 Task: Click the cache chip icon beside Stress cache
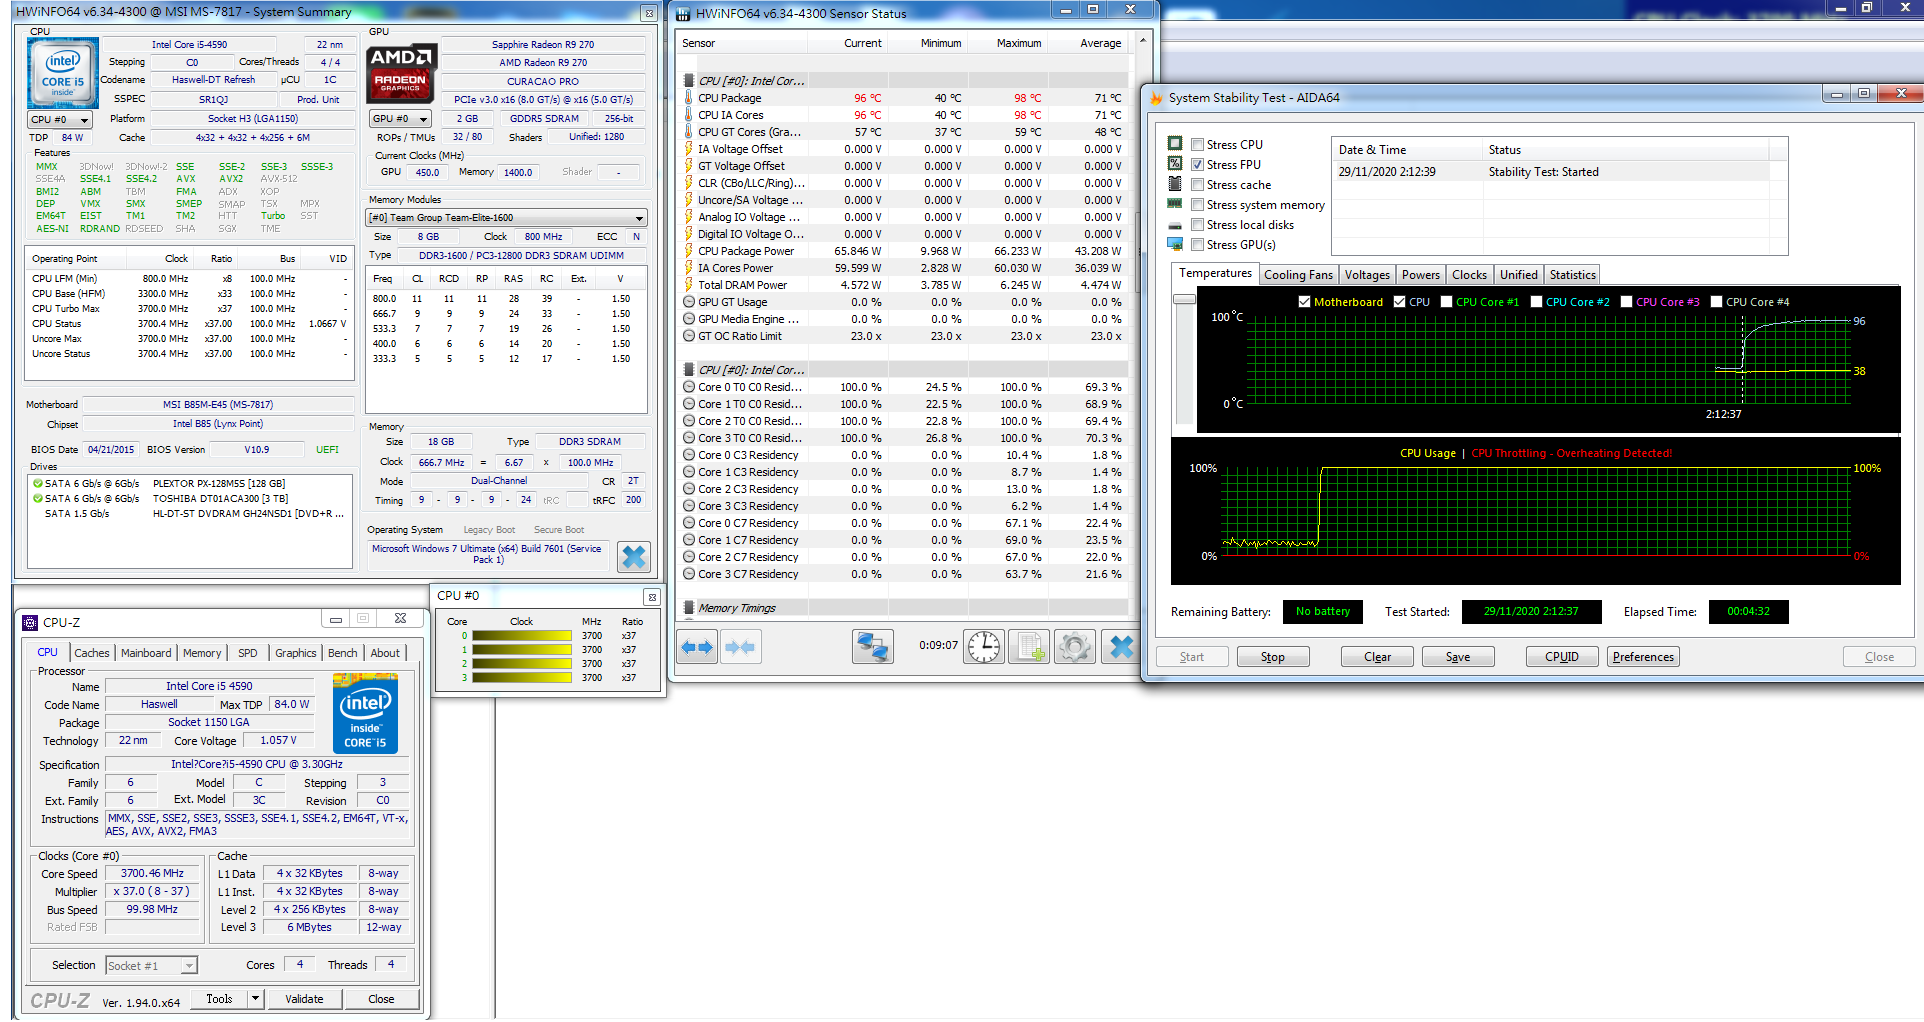(1175, 184)
